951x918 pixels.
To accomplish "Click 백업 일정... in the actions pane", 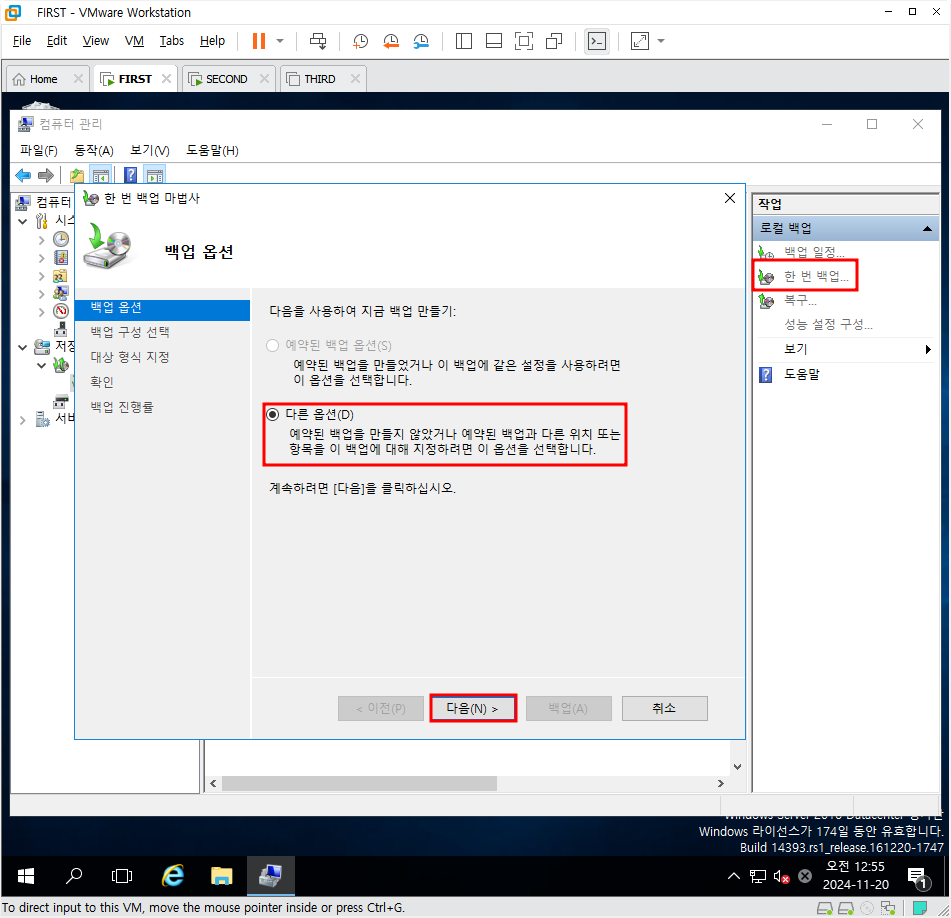I will coord(815,252).
